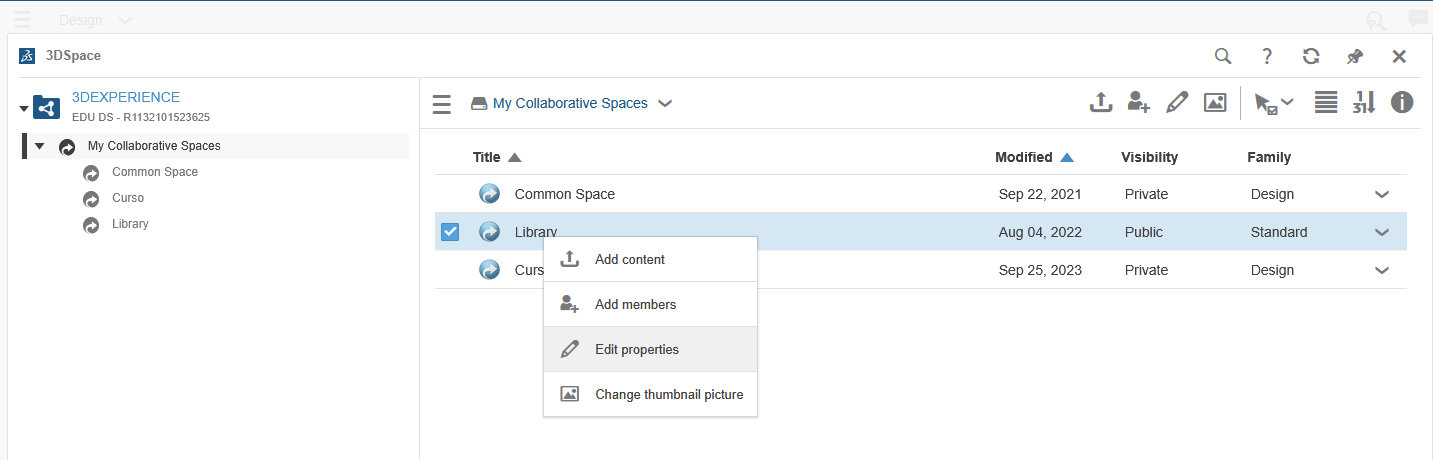Choose Add content in the context menu
The width and height of the screenshot is (1433, 460).
click(650, 259)
